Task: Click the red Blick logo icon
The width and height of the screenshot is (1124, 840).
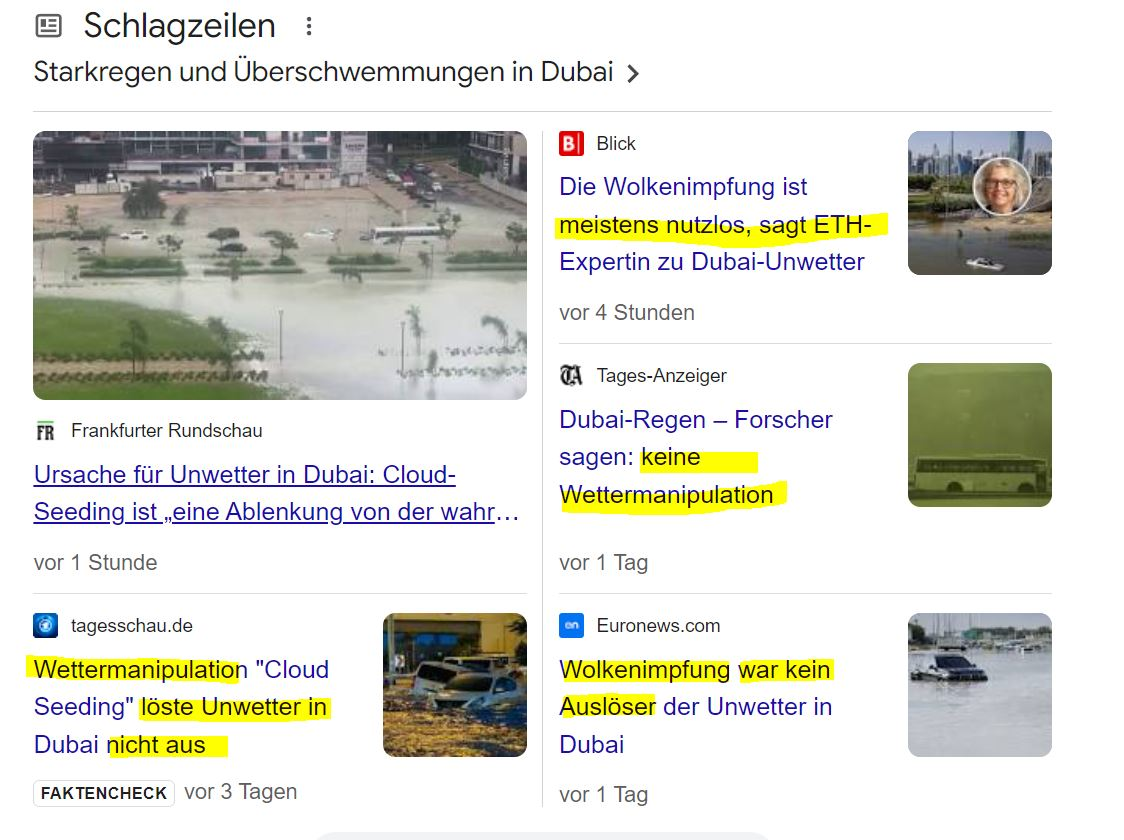Action: click(x=571, y=144)
